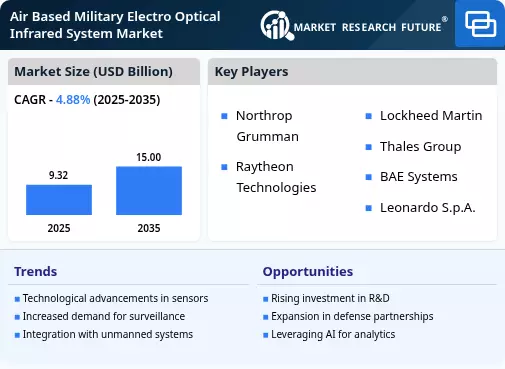Select Thales Group in key players
505x369 pixels.
coord(421,147)
